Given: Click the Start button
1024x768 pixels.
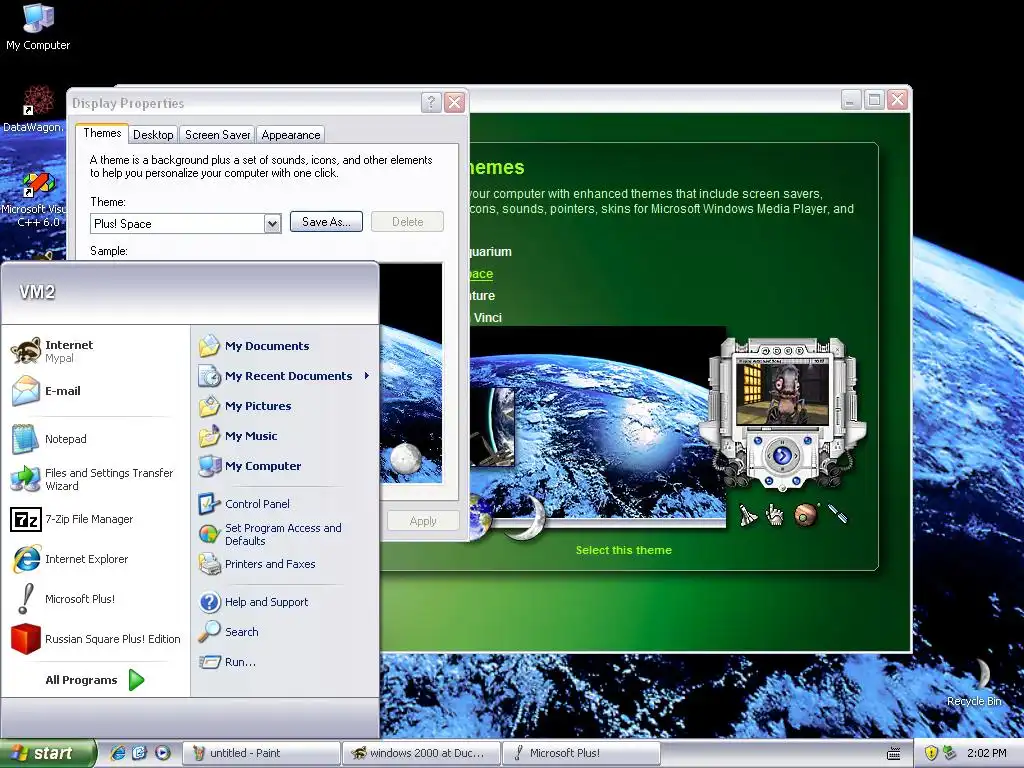Looking at the screenshot, I should [47, 753].
